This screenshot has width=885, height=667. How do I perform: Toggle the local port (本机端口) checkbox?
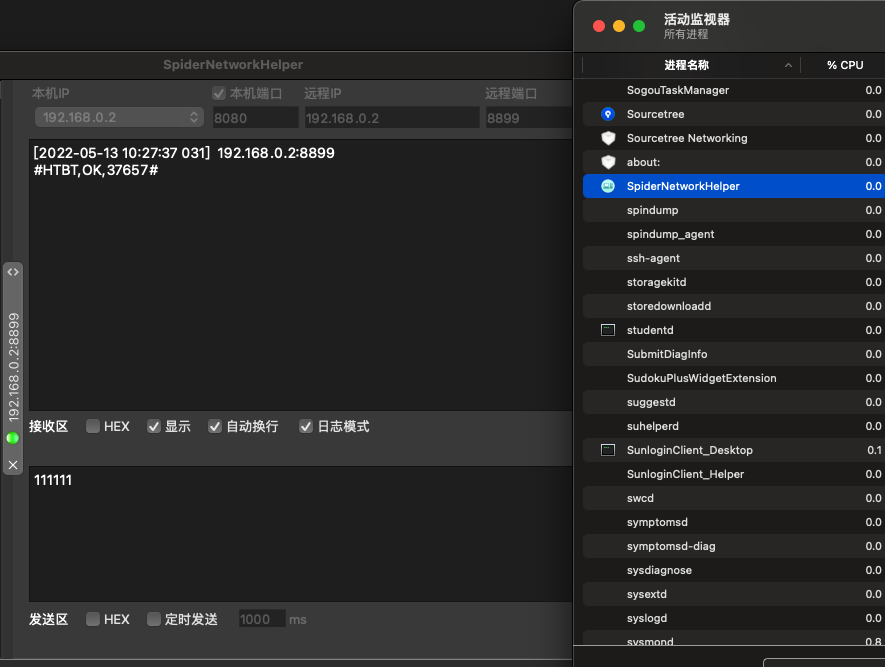point(219,93)
